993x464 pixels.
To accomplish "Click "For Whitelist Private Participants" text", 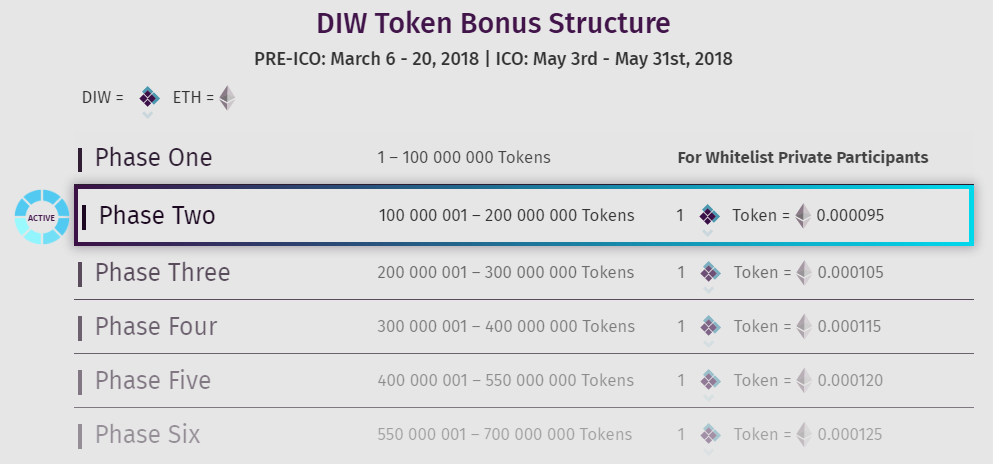I will point(803,157).
